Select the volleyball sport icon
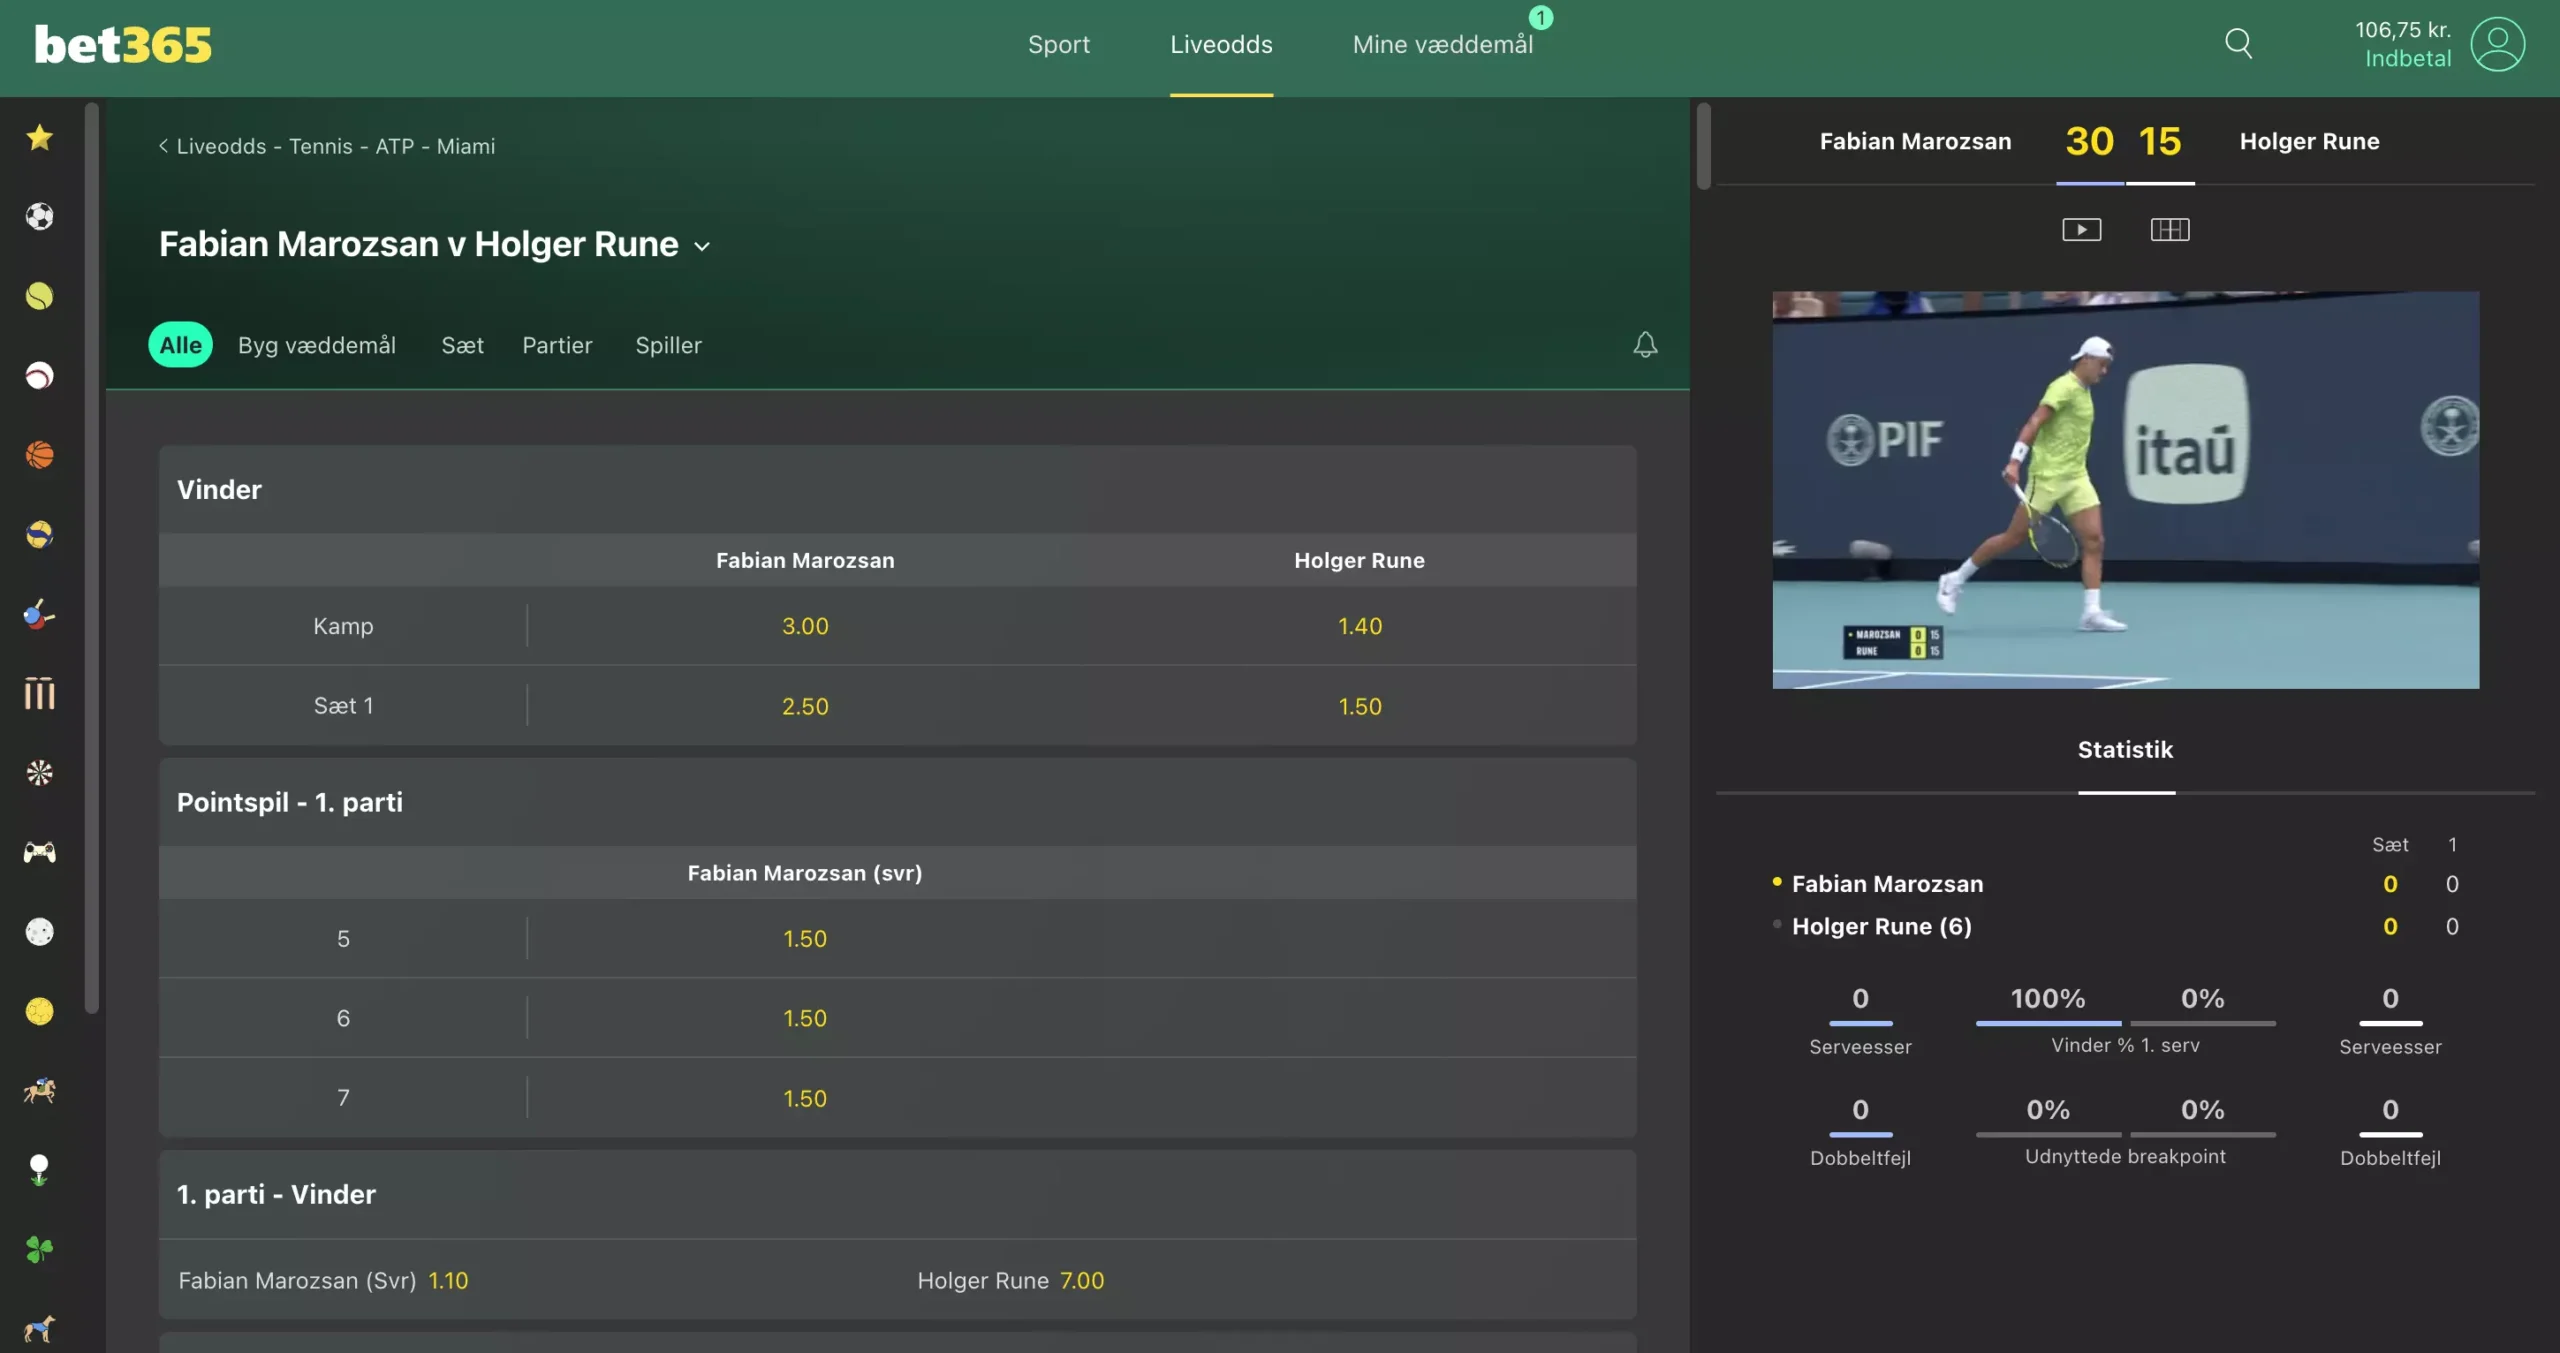2560x1353 pixels. 40,534
